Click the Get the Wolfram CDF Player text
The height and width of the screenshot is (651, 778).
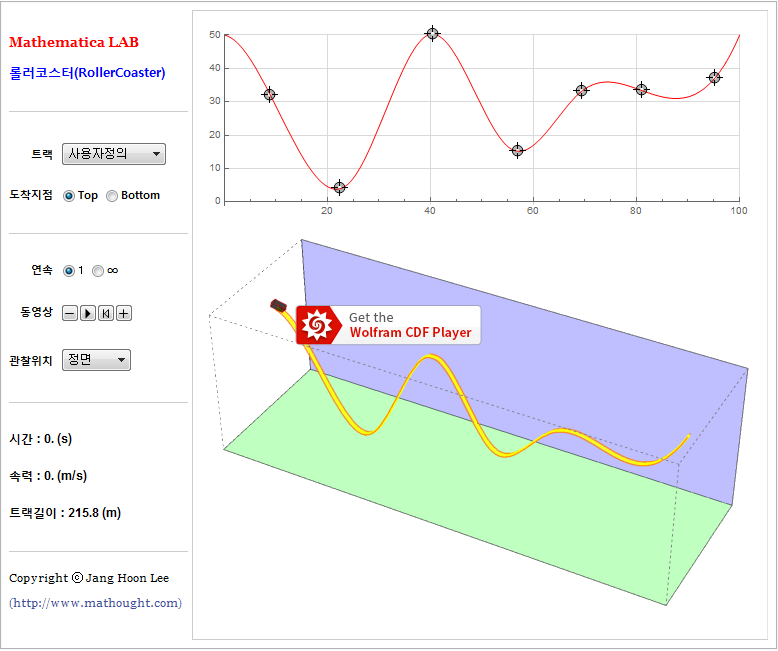[410, 326]
